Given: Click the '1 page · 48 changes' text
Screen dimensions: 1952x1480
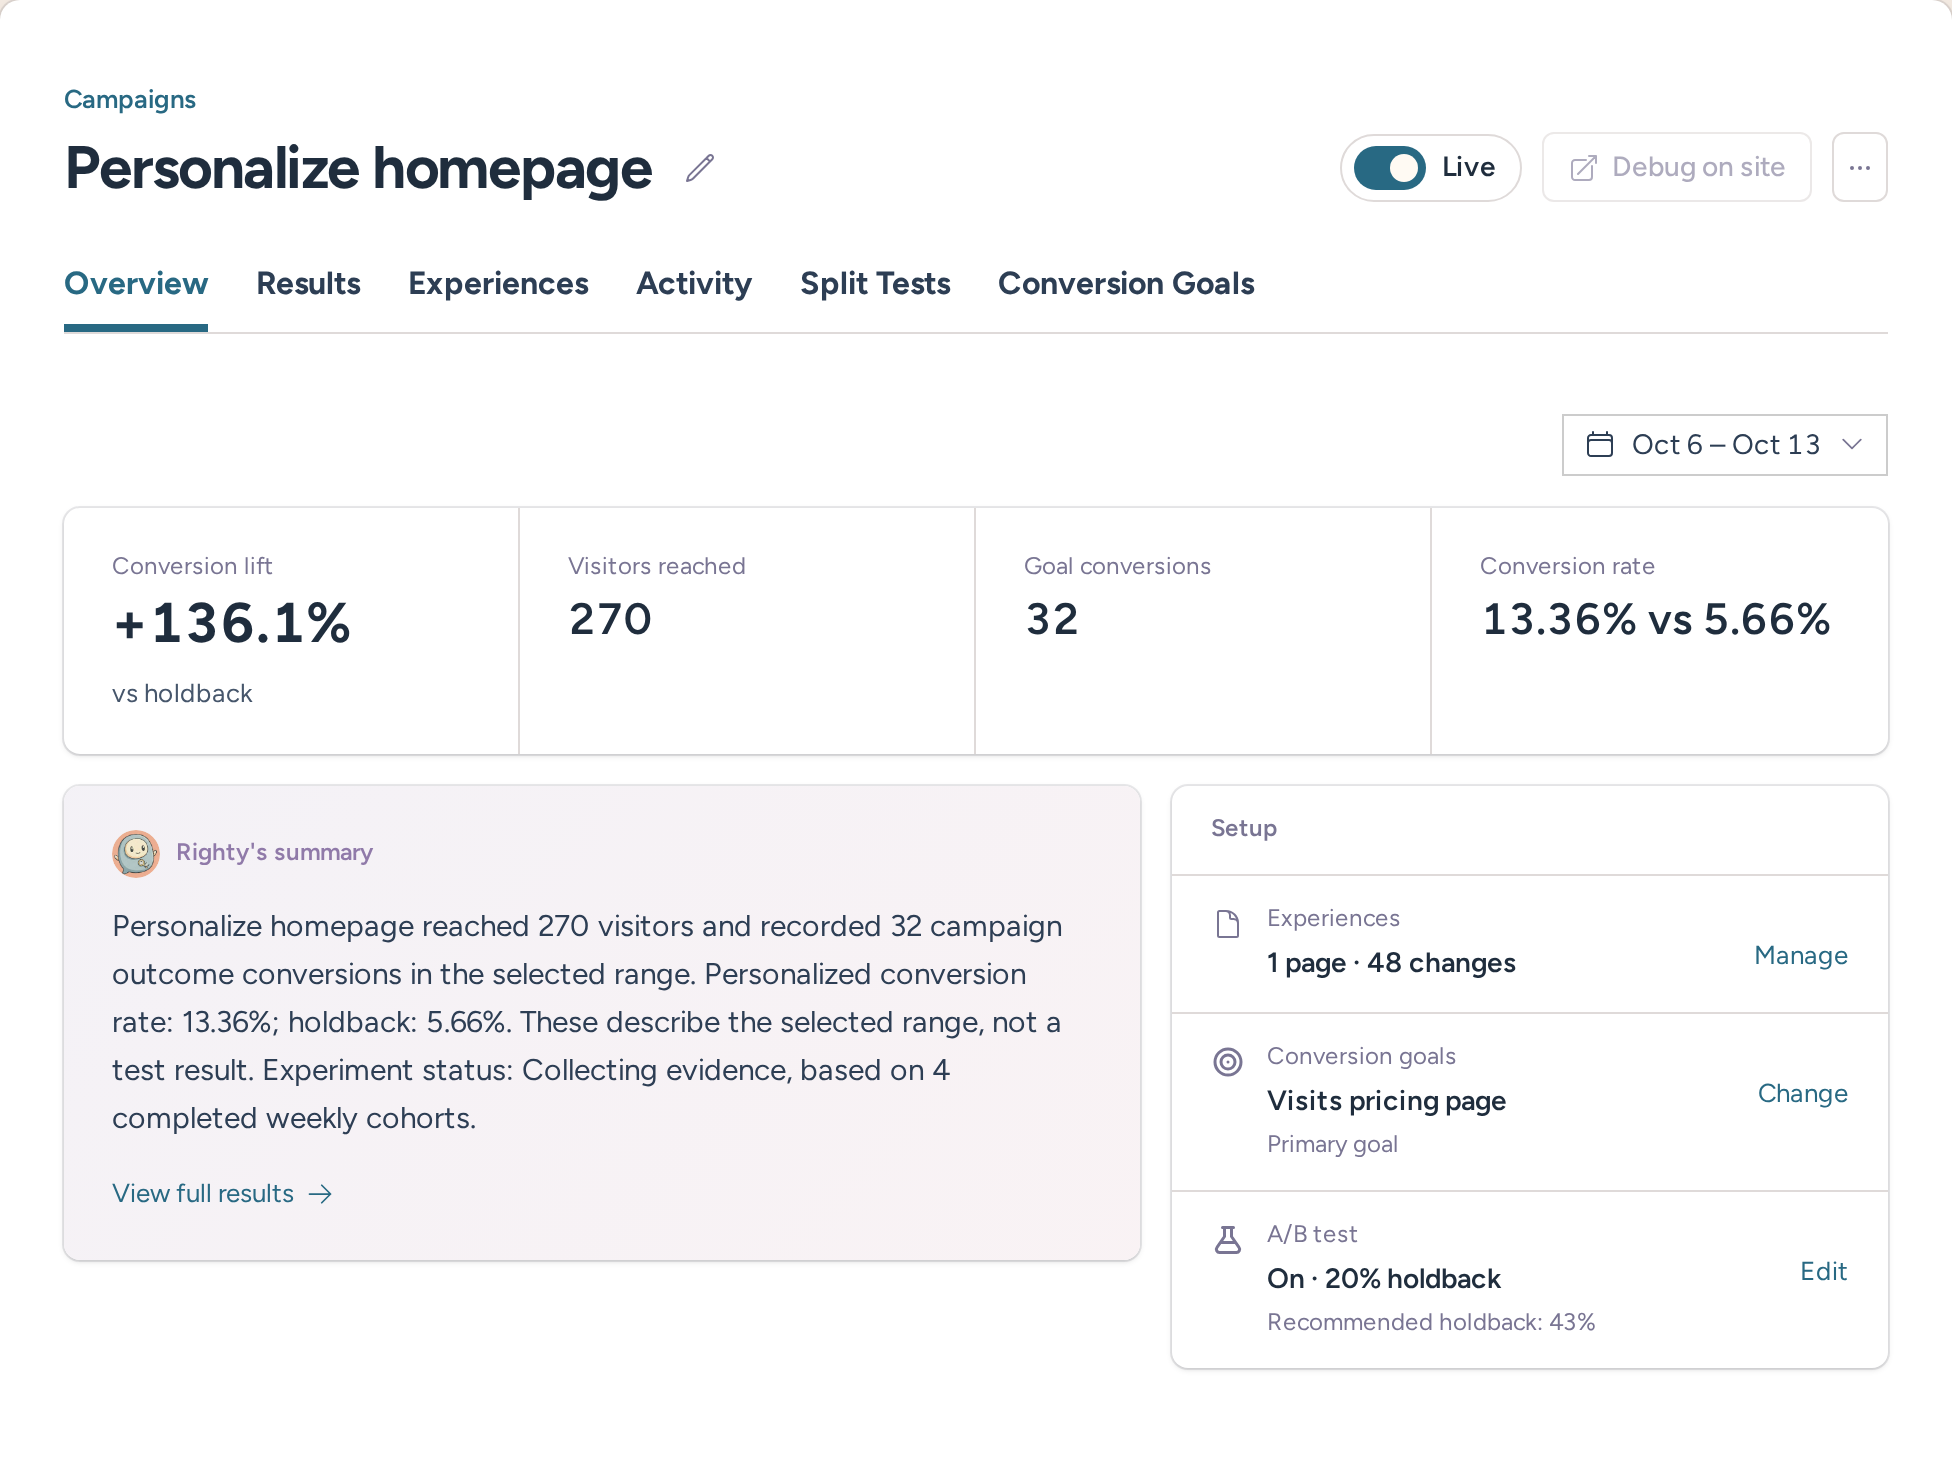Looking at the screenshot, I should [1391, 963].
